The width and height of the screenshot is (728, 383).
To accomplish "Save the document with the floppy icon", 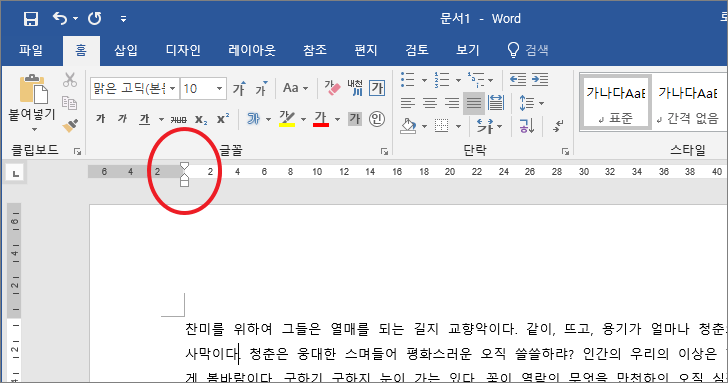I will click(x=31, y=19).
